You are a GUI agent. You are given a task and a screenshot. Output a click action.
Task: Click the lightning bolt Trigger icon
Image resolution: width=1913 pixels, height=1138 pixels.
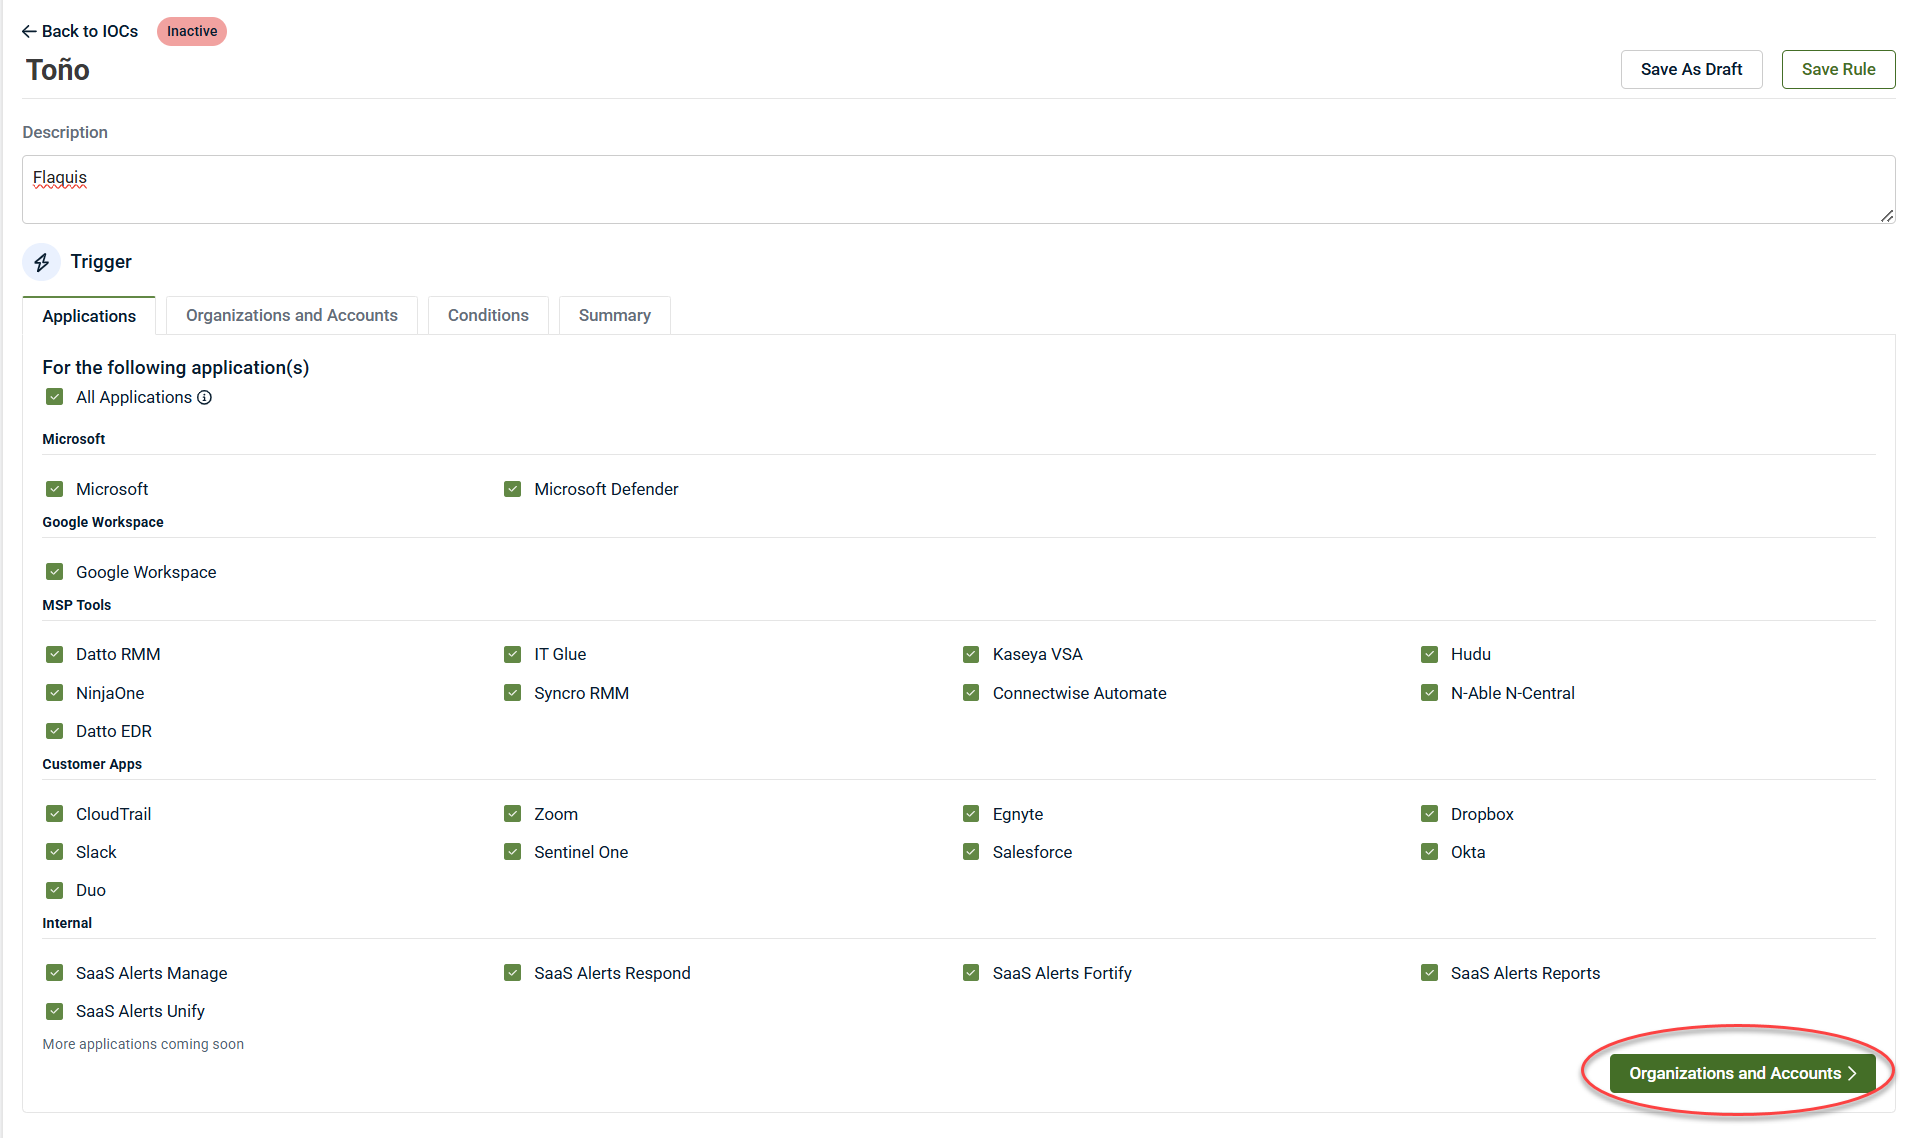click(42, 262)
